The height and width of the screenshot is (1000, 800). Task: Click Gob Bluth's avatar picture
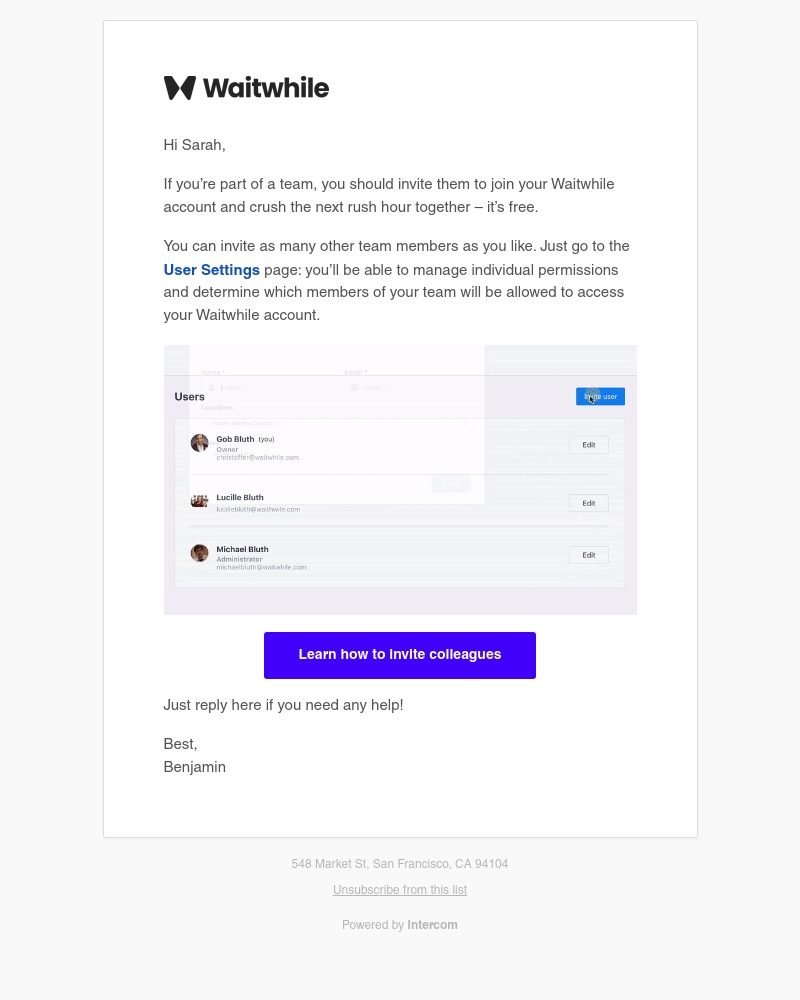tap(200, 443)
